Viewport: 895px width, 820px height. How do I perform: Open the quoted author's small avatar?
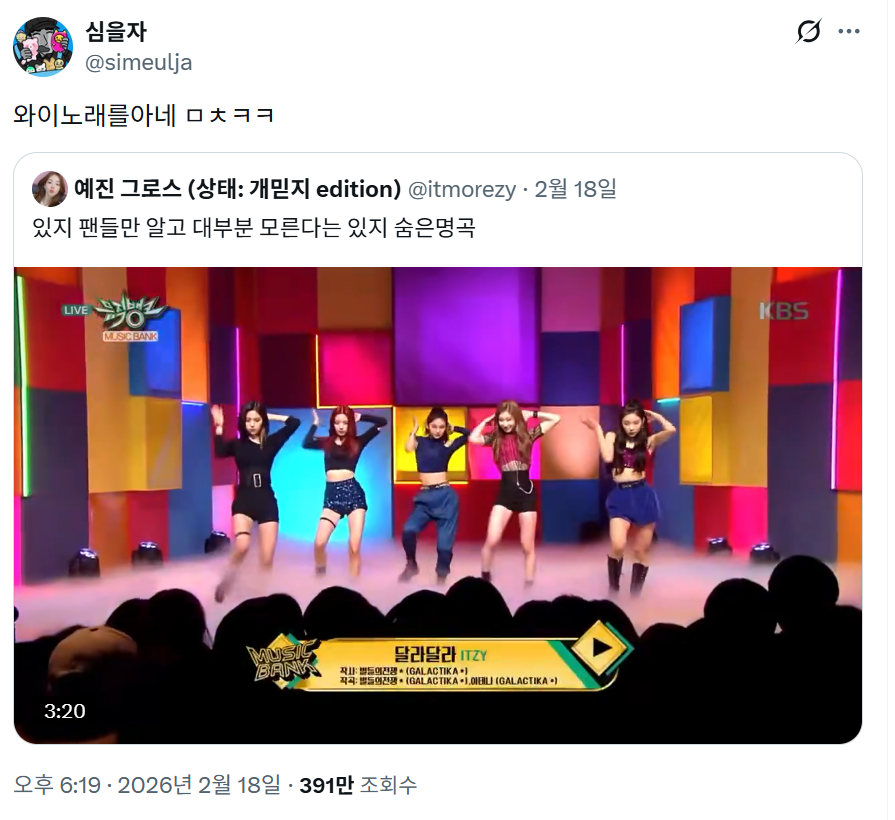50,189
